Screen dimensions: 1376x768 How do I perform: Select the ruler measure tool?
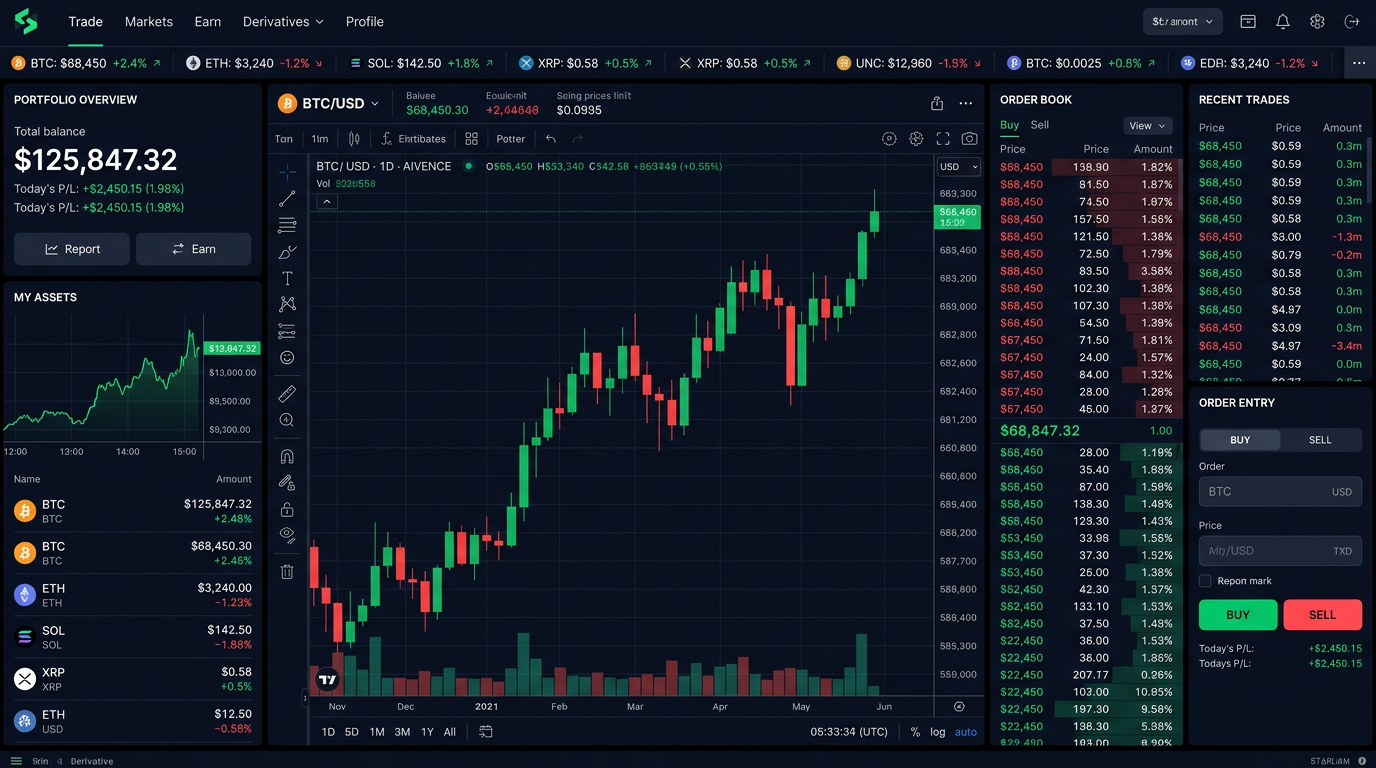(287, 394)
